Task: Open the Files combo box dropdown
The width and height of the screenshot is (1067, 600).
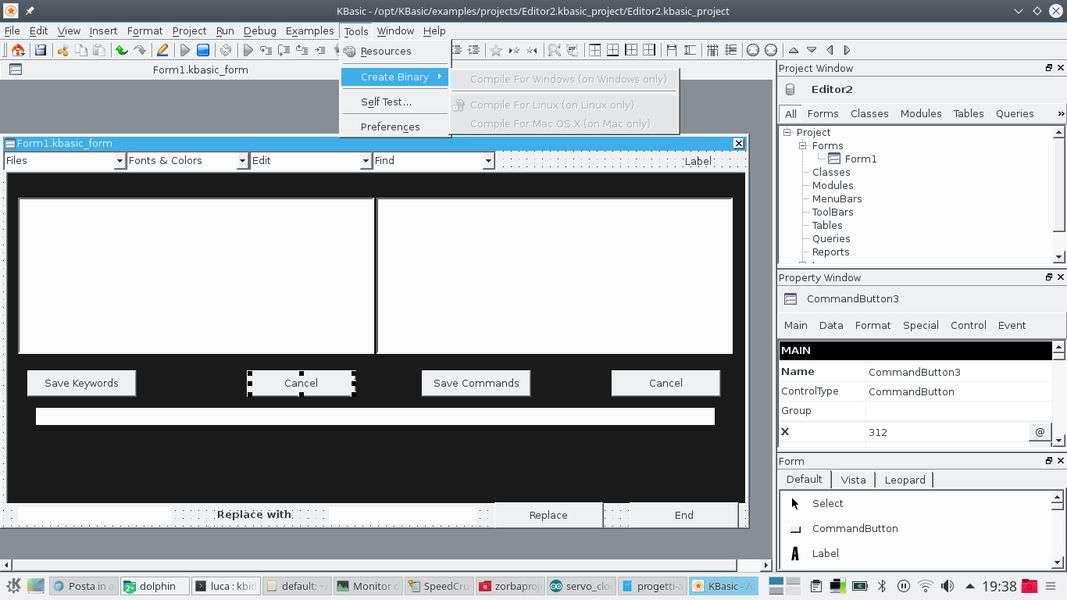Action: coord(119,161)
